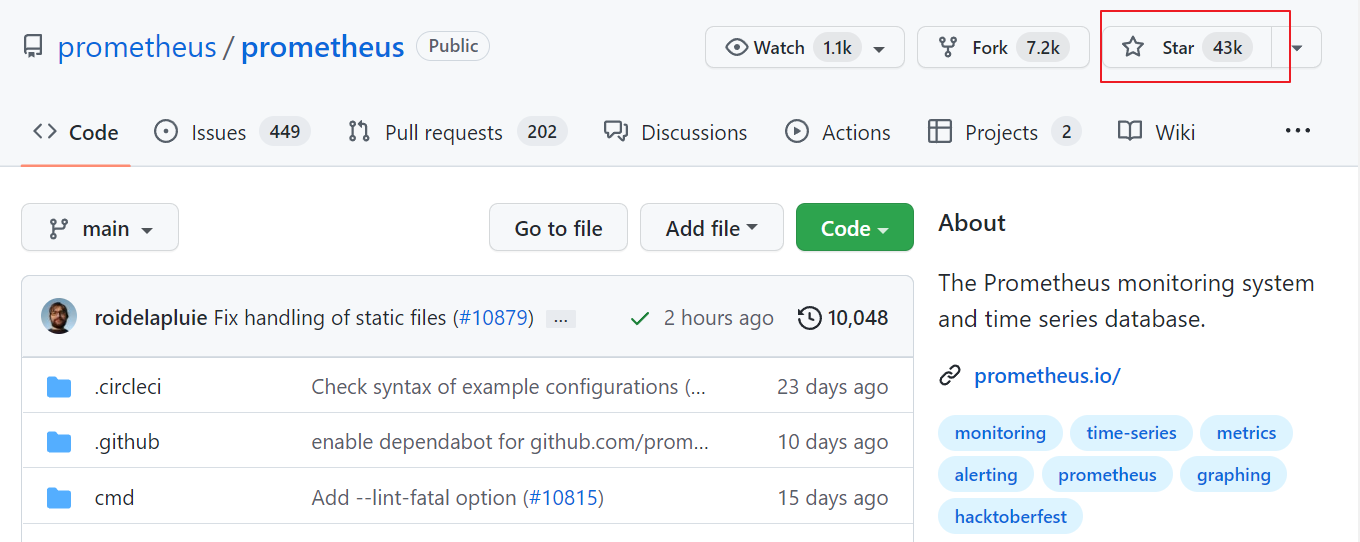The width and height of the screenshot is (1360, 542).
Task: Open the Add --lint-fatal option commit
Action: [414, 498]
